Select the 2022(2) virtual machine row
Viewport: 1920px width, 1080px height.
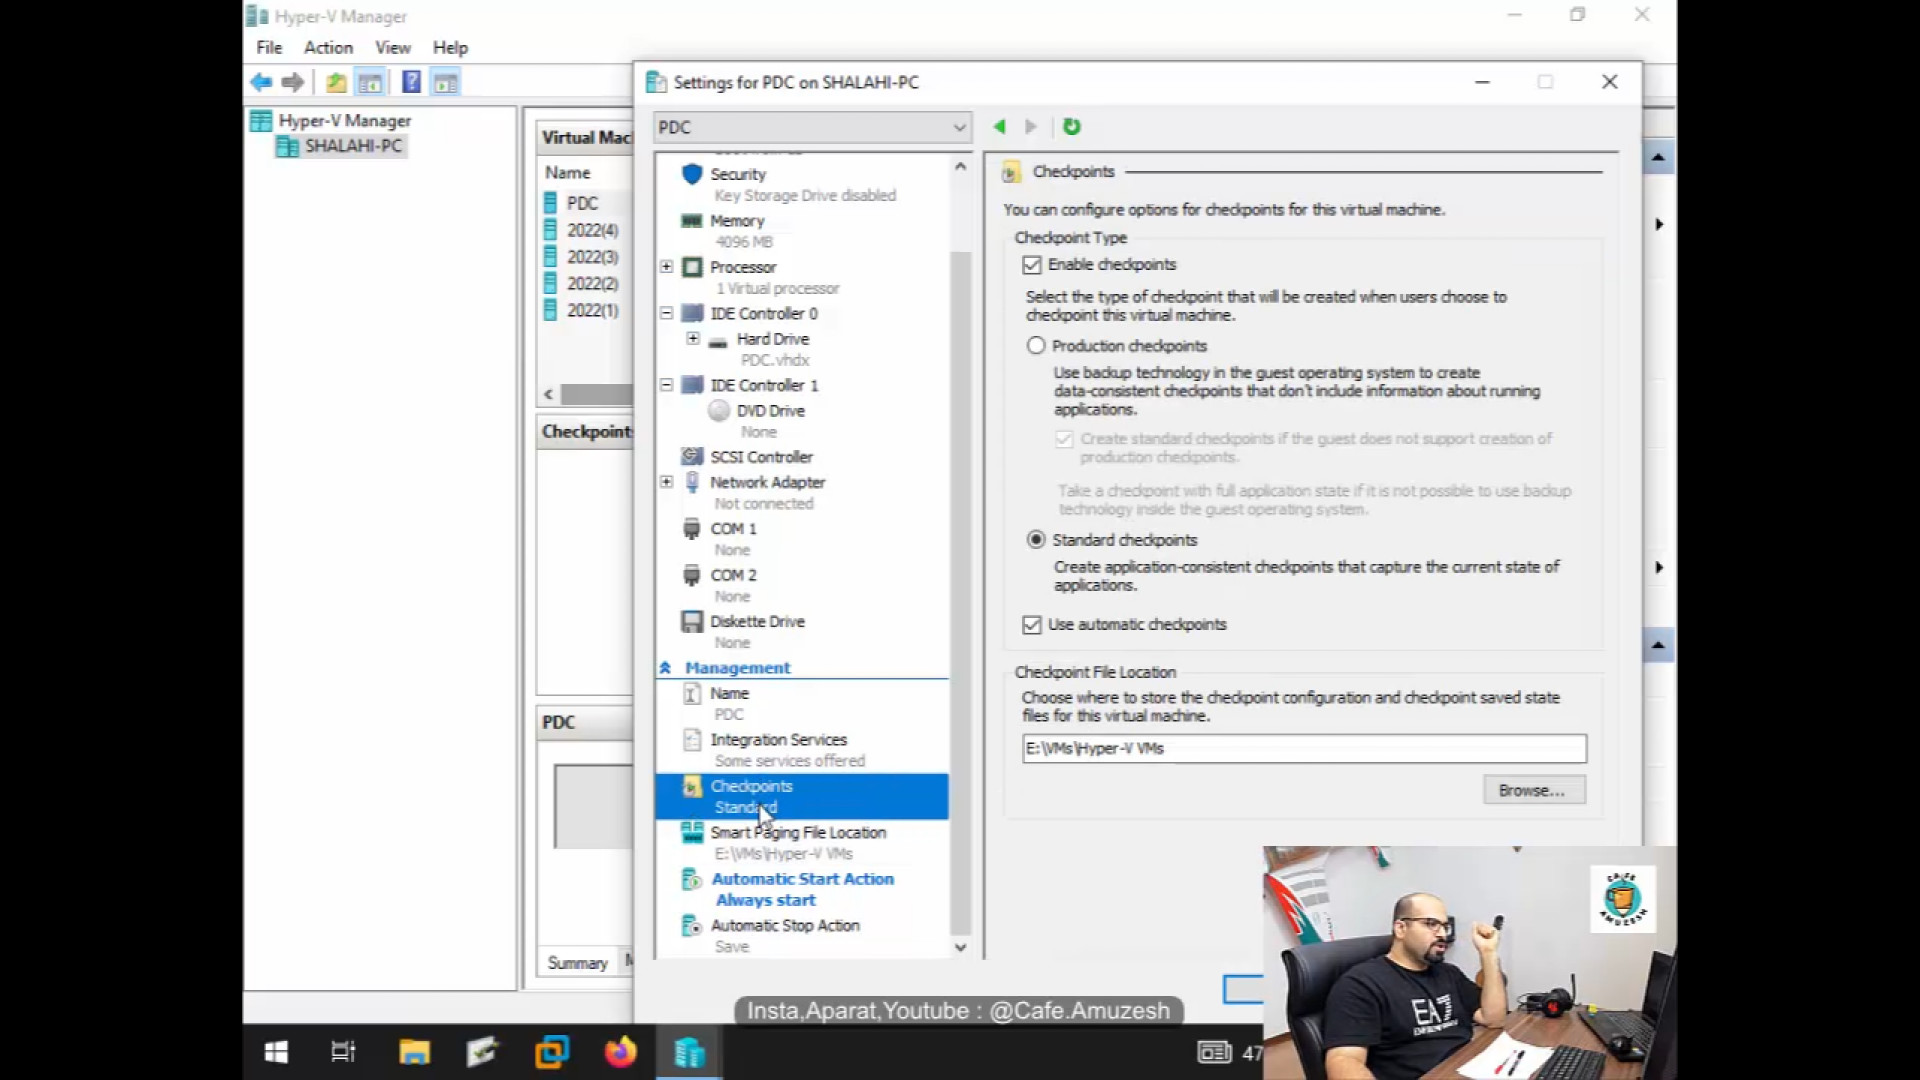[587, 284]
